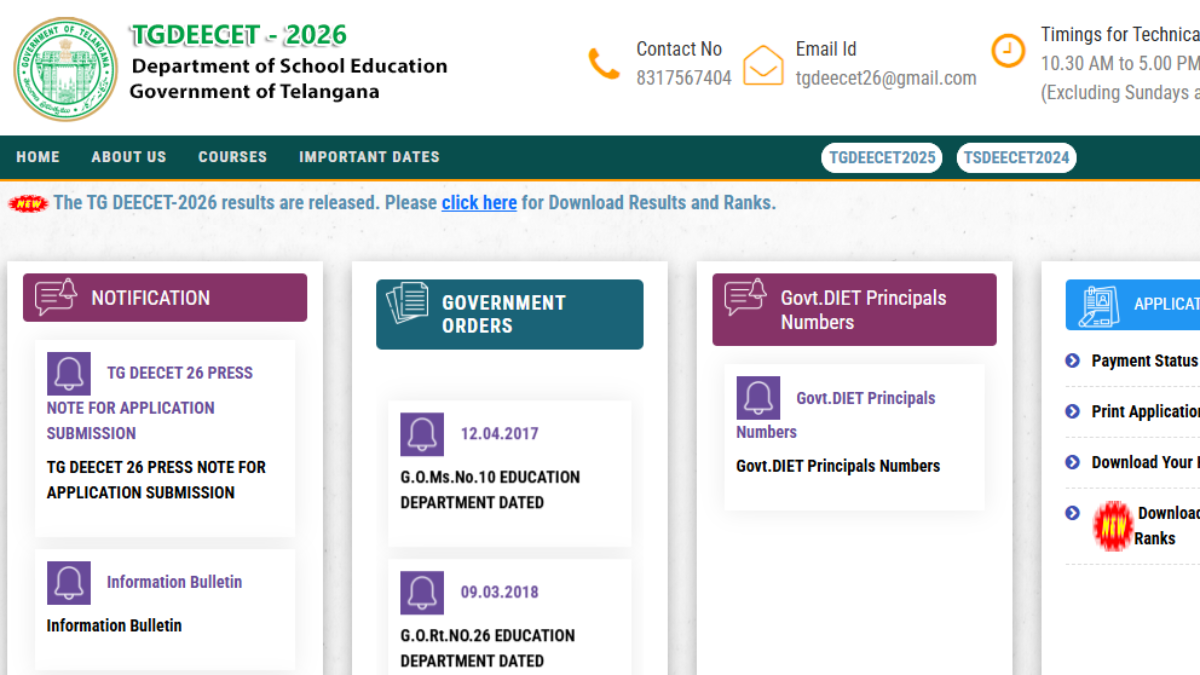Open the purple Information Bulletin link

[174, 582]
